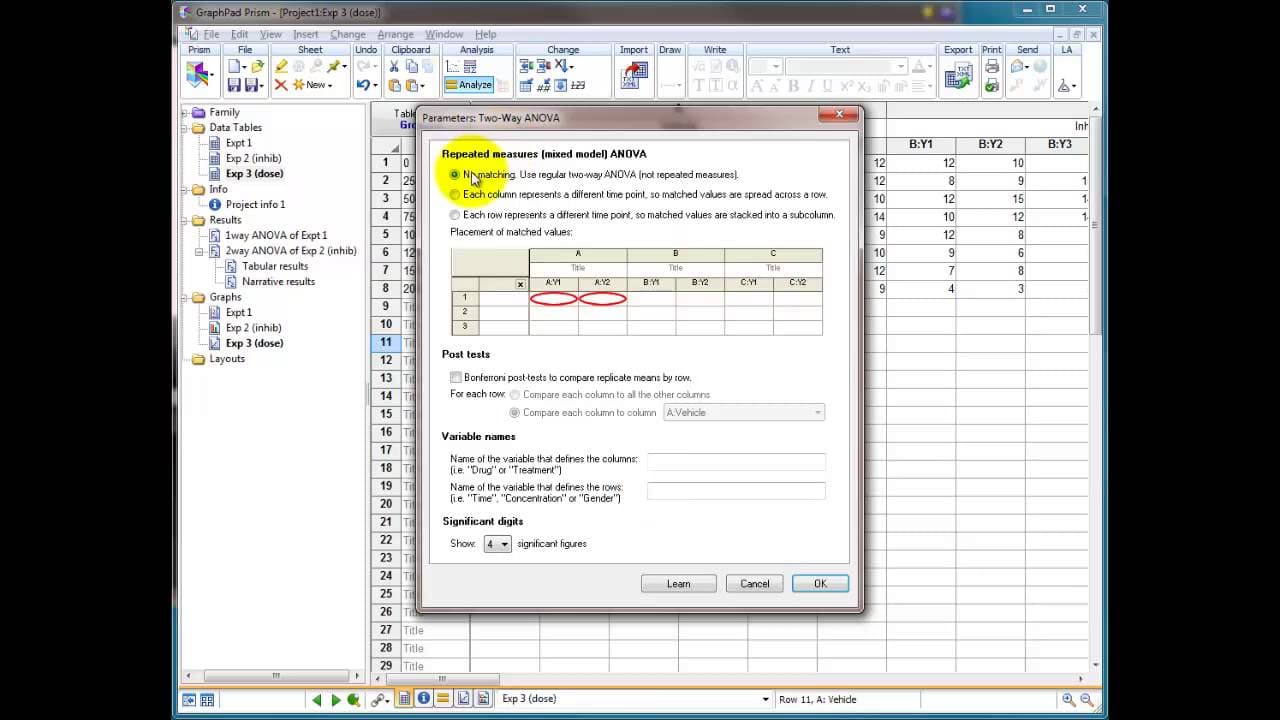Open Narrative results sheet in navigator
The width and height of the screenshot is (1280, 720).
[x=278, y=281]
